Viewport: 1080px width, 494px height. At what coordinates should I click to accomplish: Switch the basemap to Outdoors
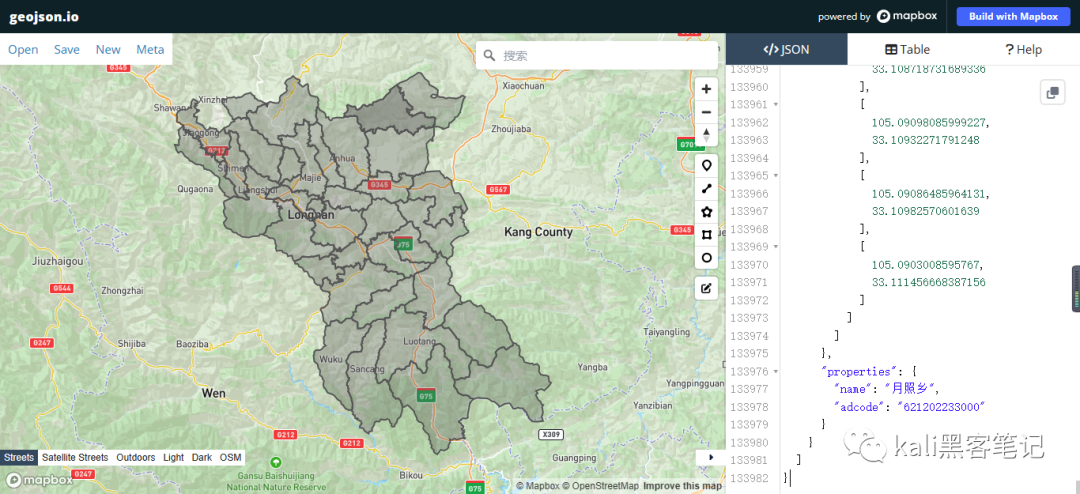click(136, 457)
